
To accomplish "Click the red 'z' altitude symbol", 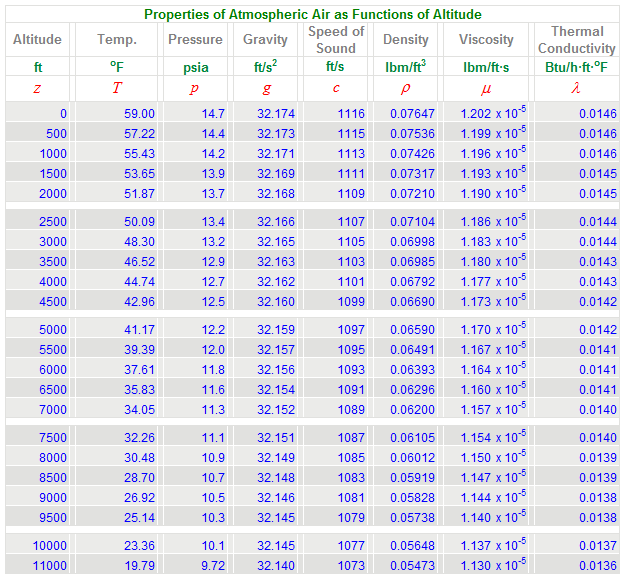I will [x=37, y=88].
